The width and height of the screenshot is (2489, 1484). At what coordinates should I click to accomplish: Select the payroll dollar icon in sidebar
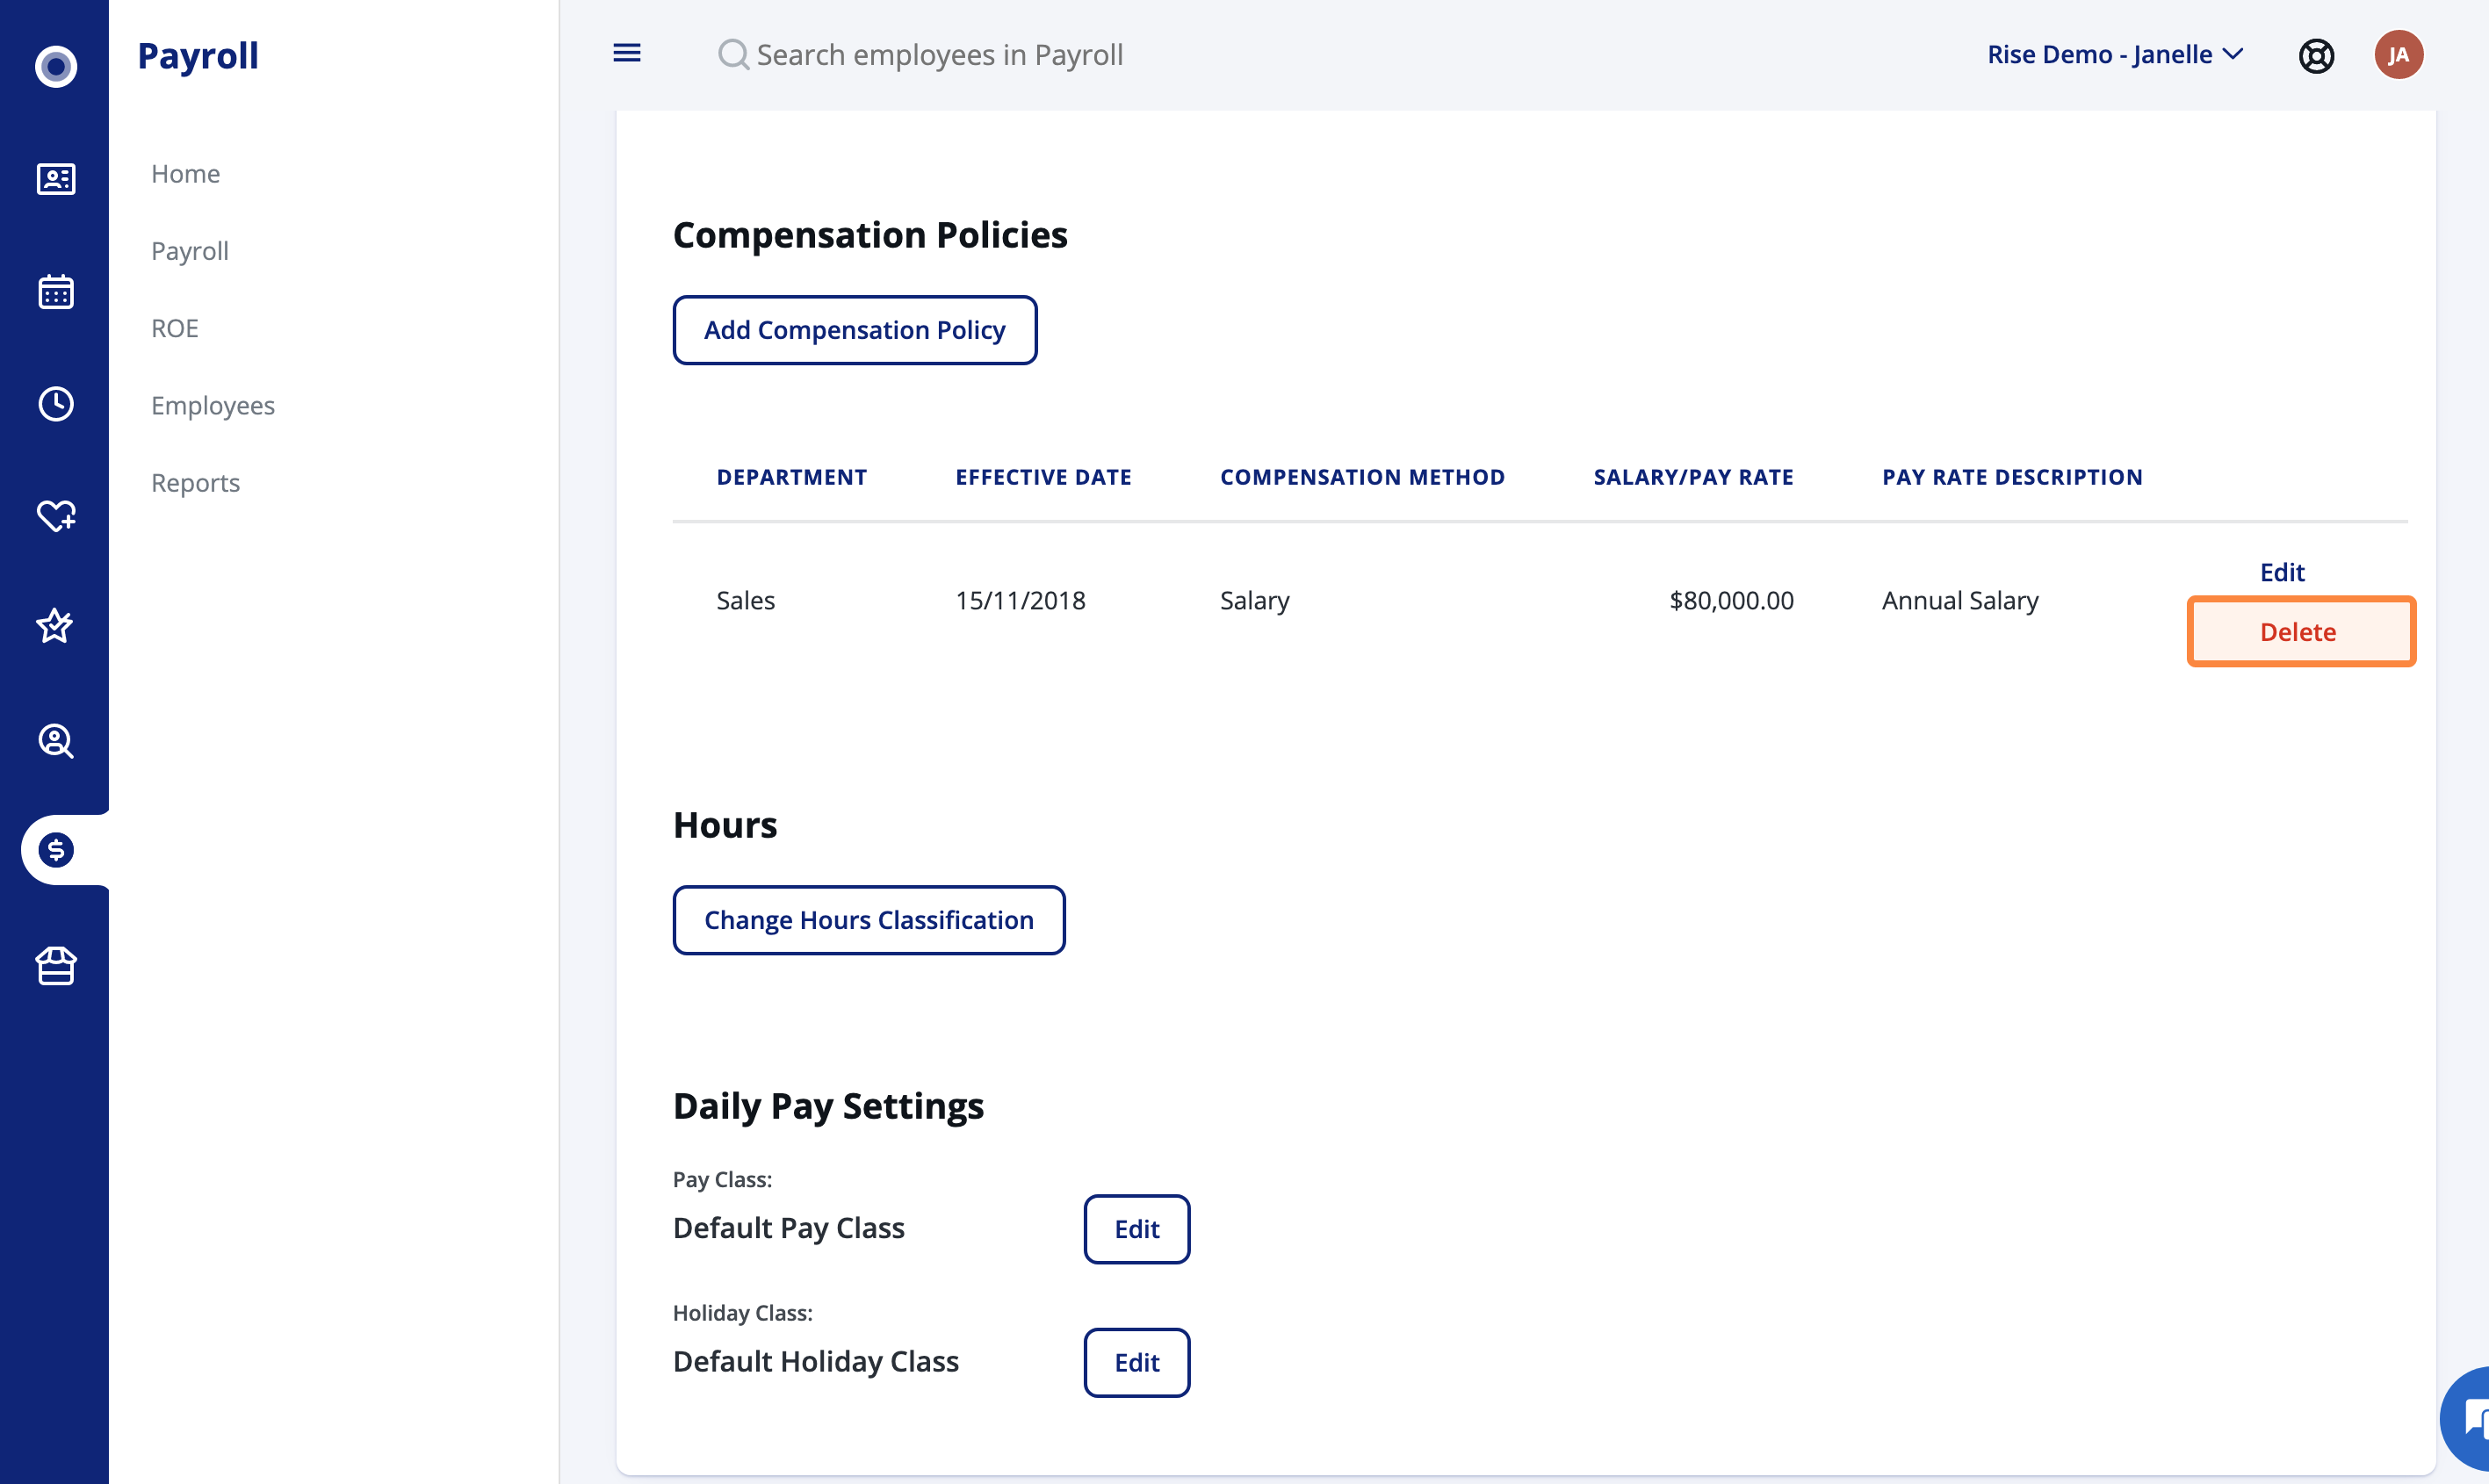point(56,850)
